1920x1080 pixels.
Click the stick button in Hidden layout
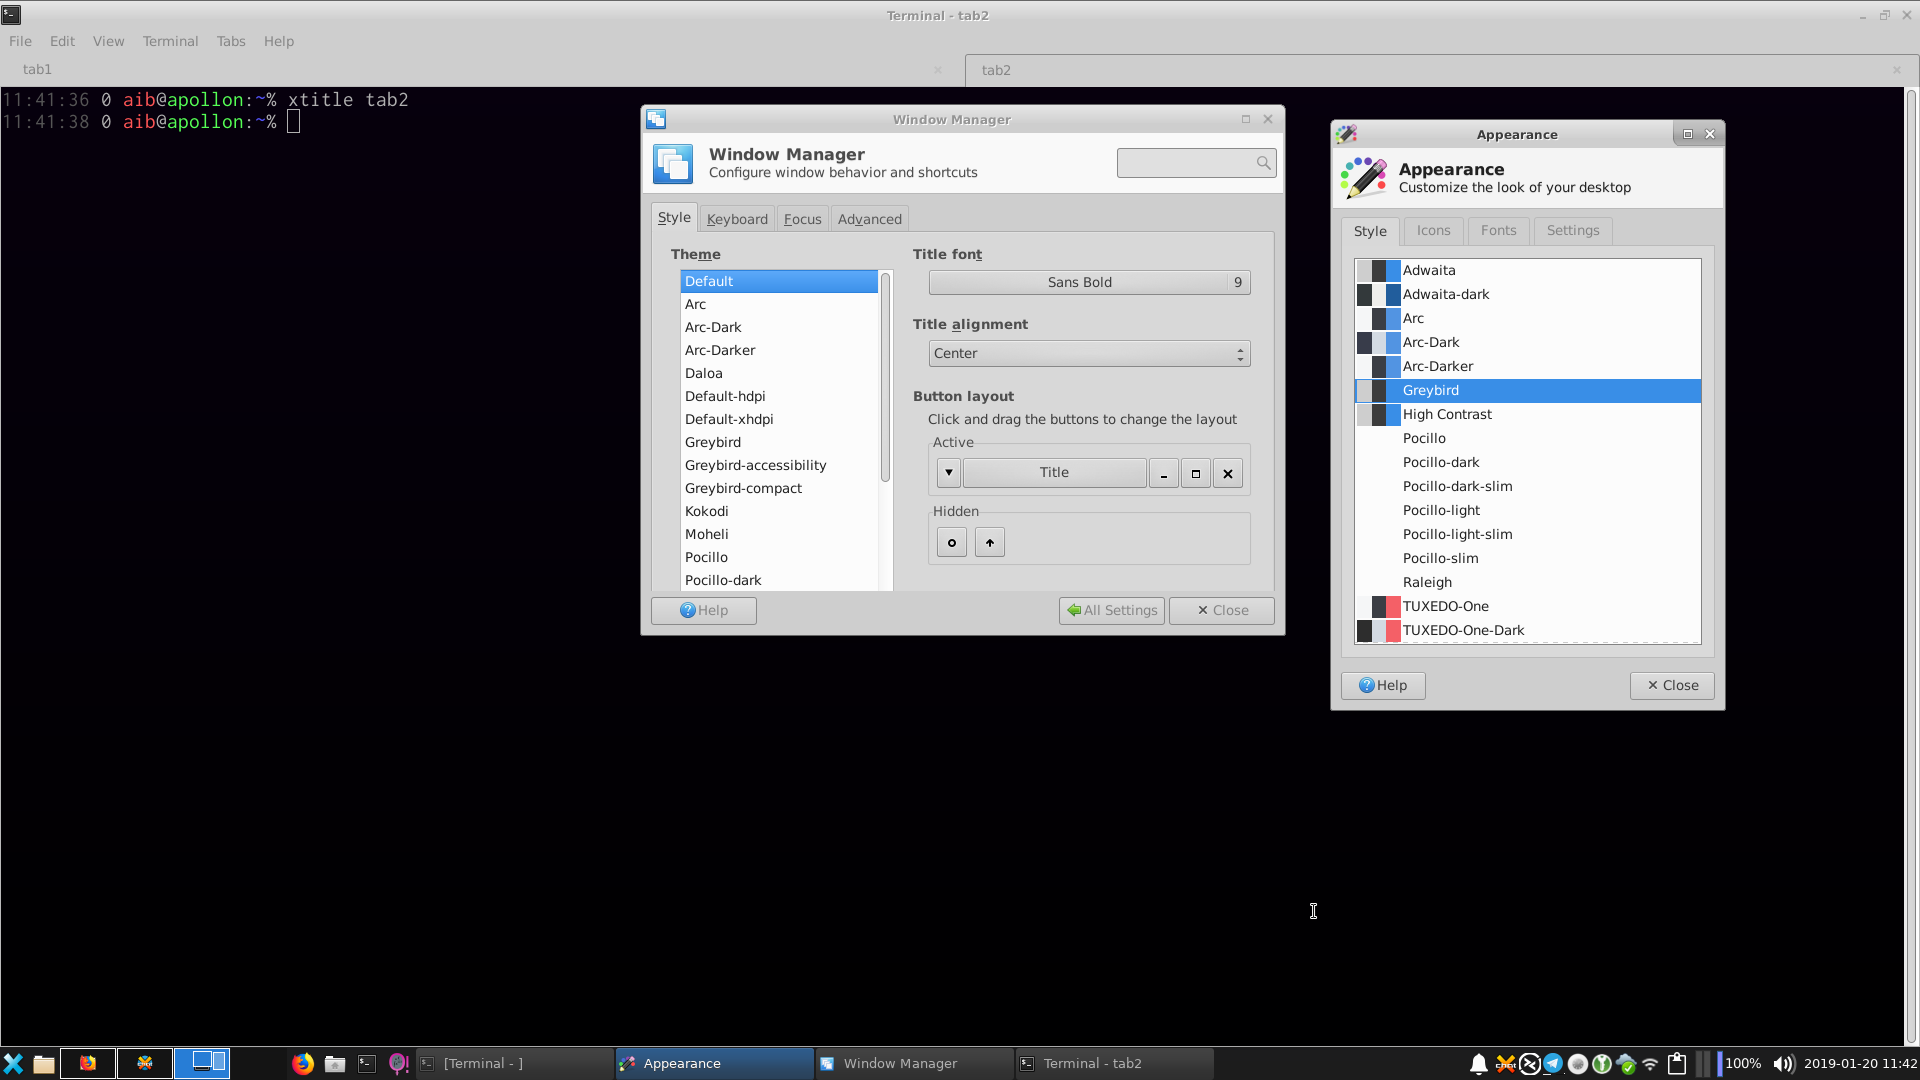pos(951,543)
